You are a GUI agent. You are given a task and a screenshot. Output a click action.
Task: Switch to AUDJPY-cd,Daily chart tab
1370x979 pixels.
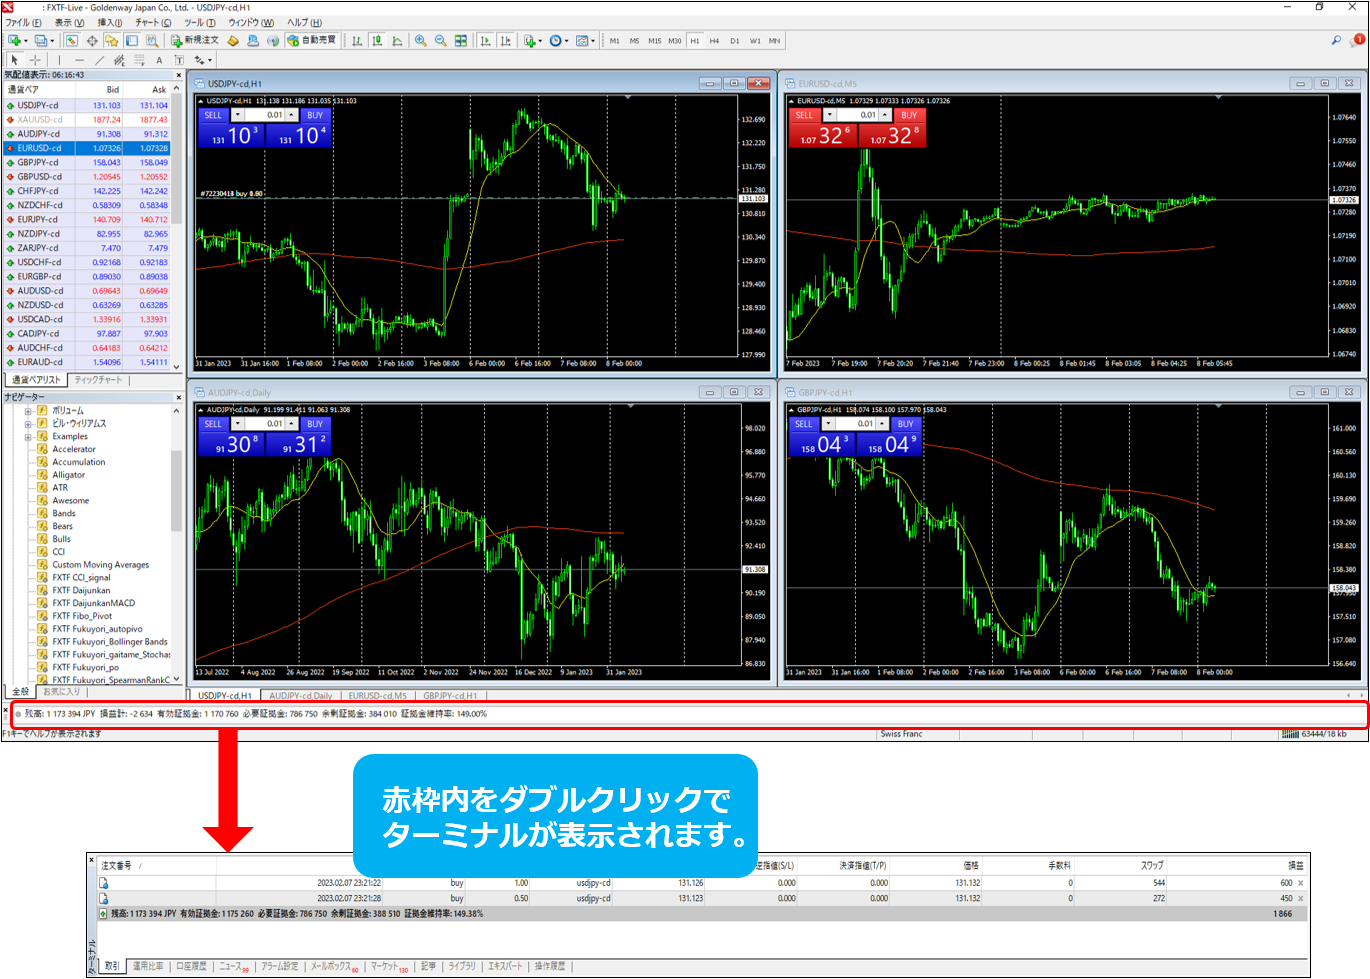pyautogui.click(x=300, y=695)
